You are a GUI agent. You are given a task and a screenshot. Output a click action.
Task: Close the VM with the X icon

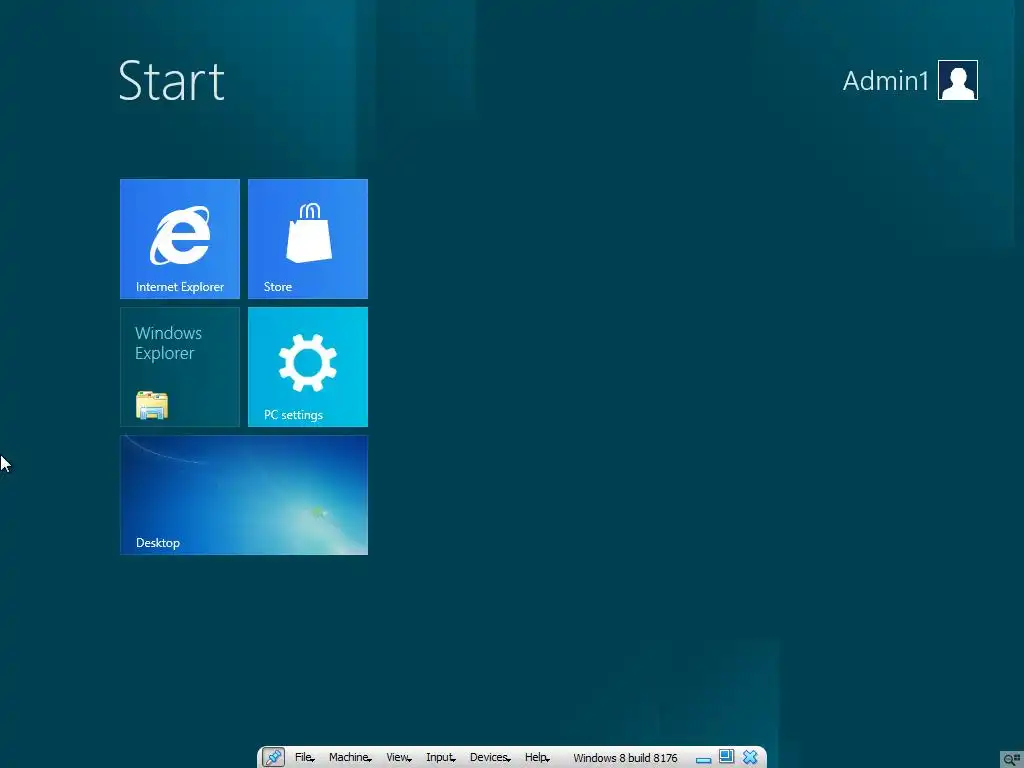[750, 757]
